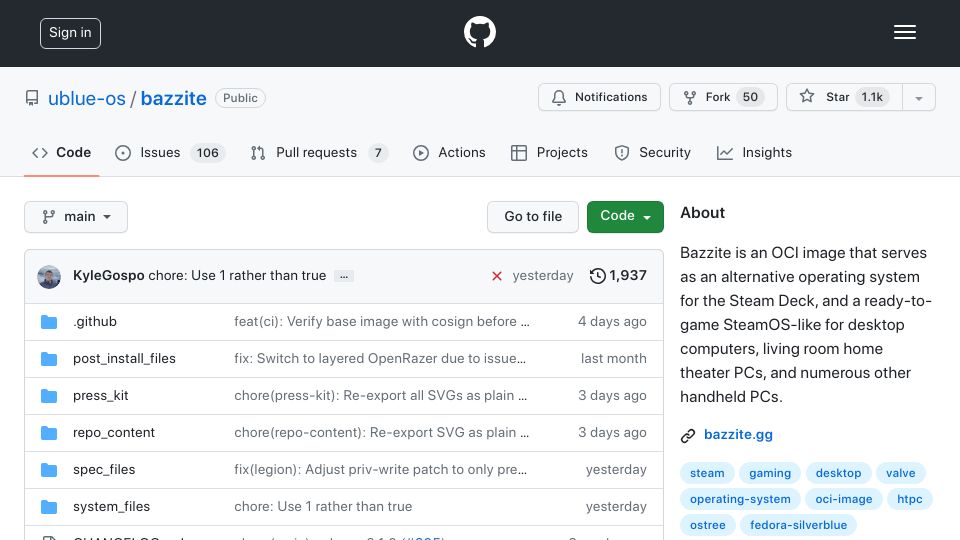
Task: Click the spec_files folder icon
Action: (49, 470)
